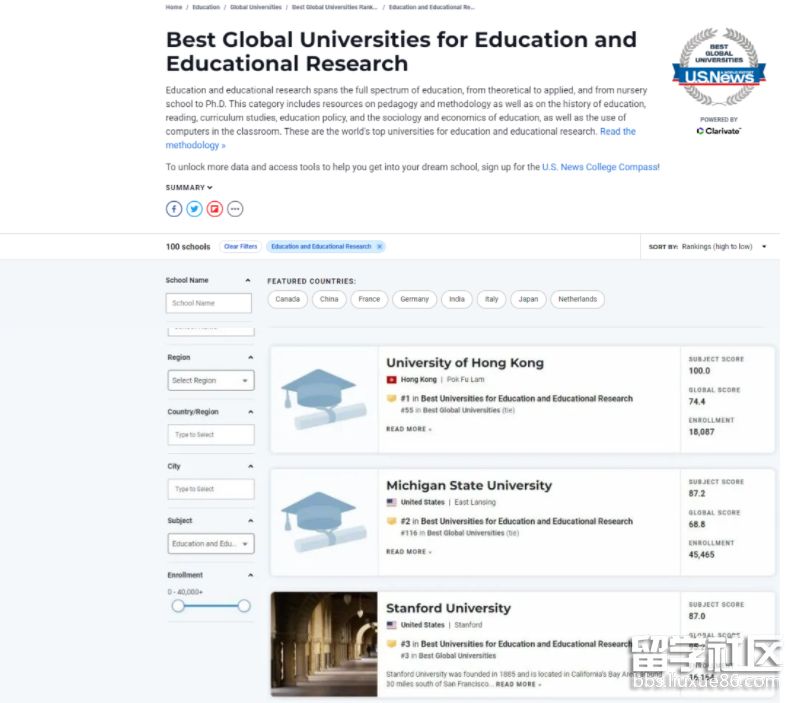Go to Education breadcrumb link

(206, 7)
